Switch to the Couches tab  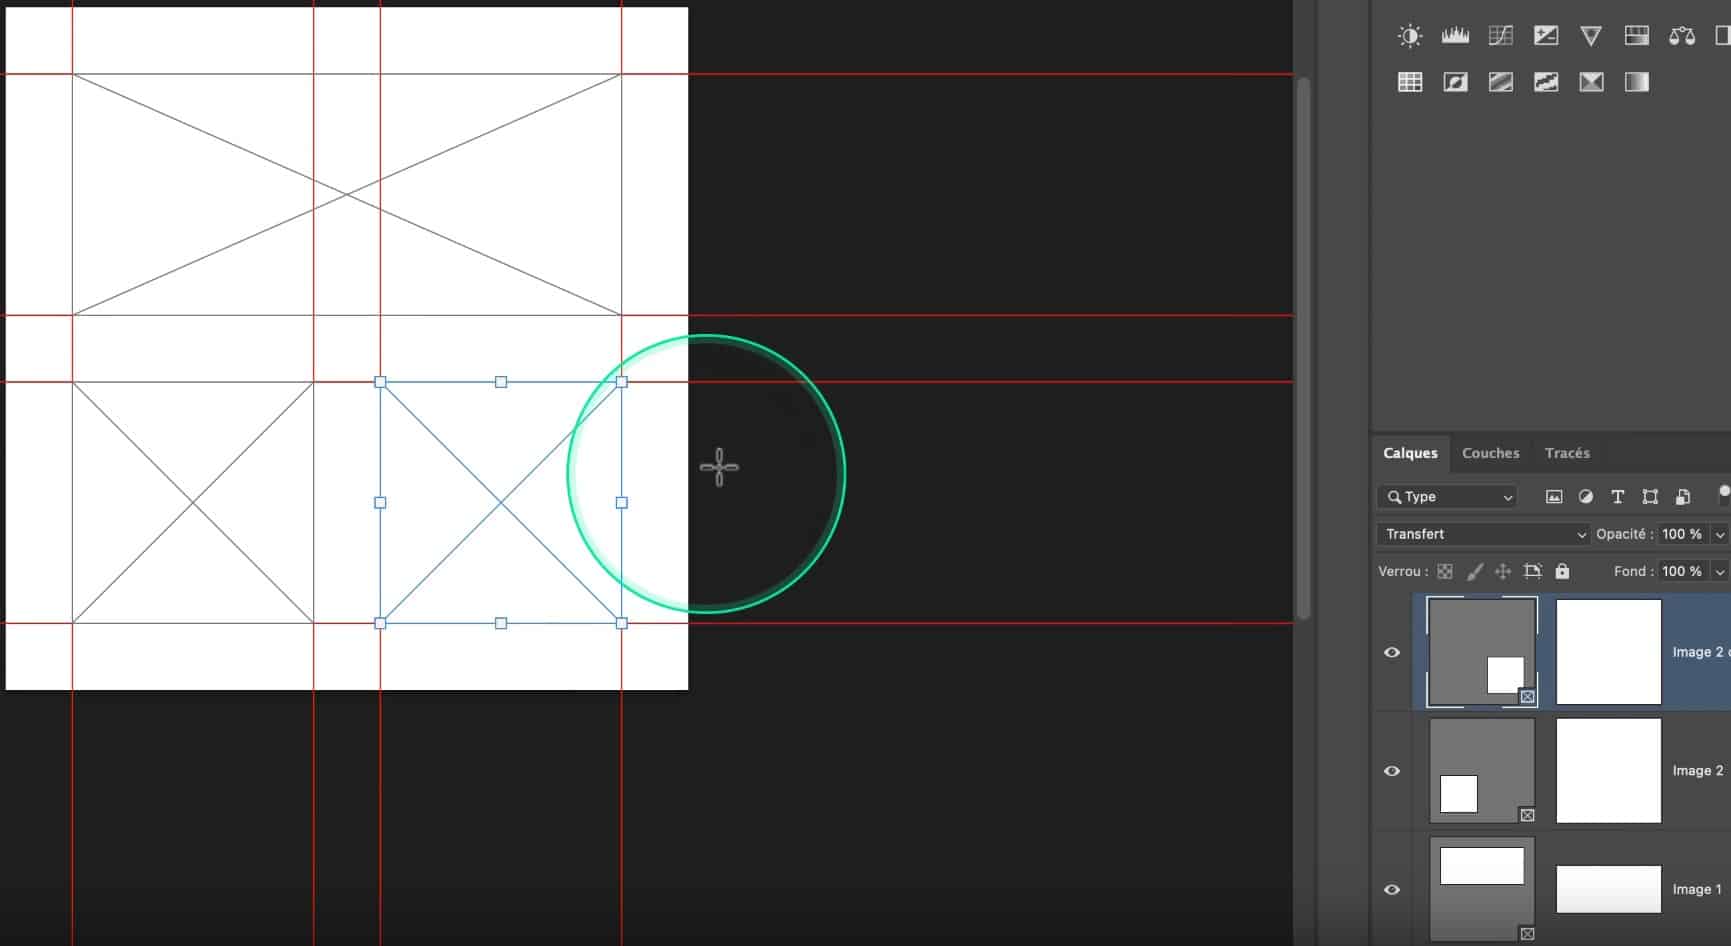tap(1490, 453)
